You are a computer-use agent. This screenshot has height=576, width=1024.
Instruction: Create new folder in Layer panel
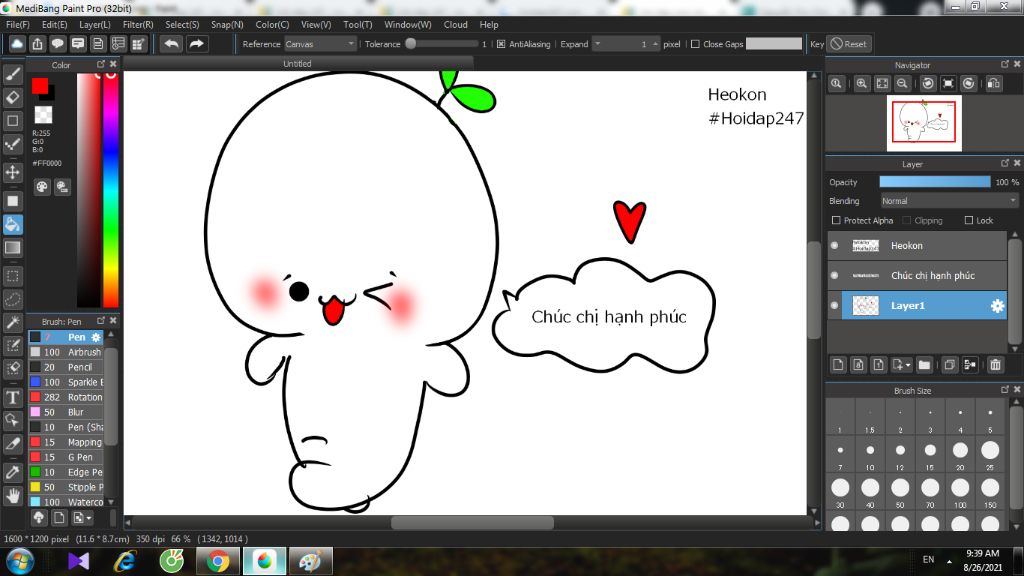tap(924, 364)
